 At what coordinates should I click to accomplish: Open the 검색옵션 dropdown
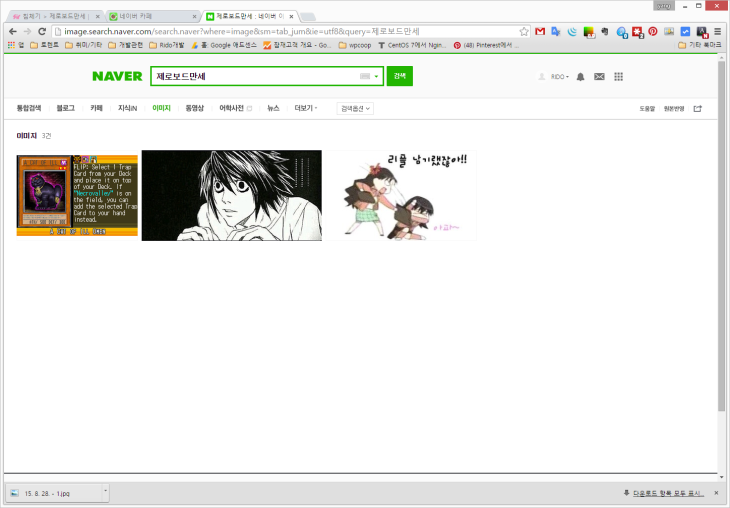pyautogui.click(x=355, y=108)
